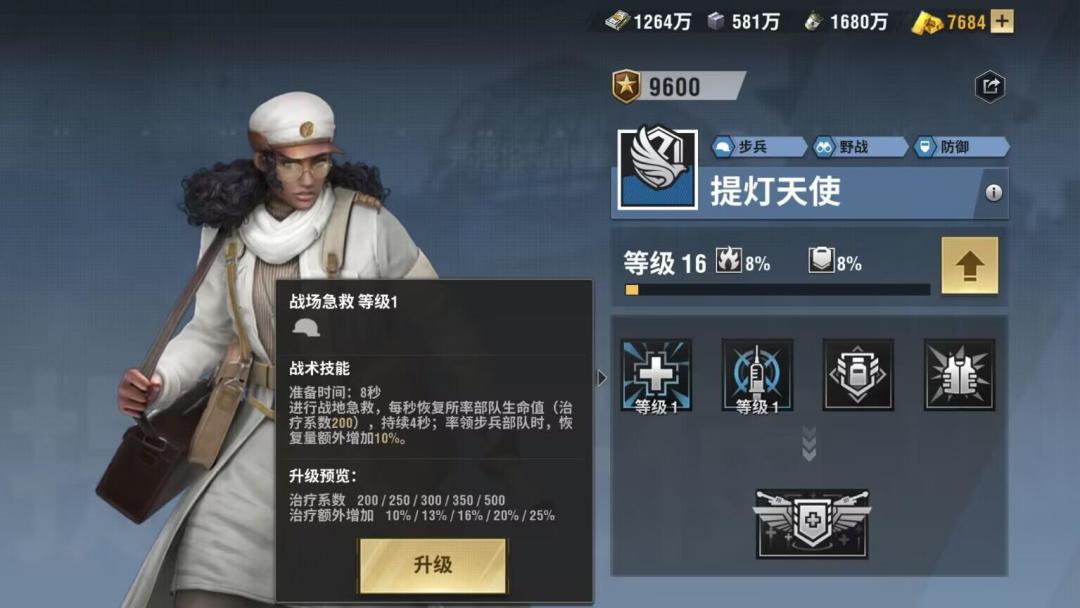This screenshot has height=608, width=1080.
Task: Select the 野战 field tag
Action: [859, 147]
